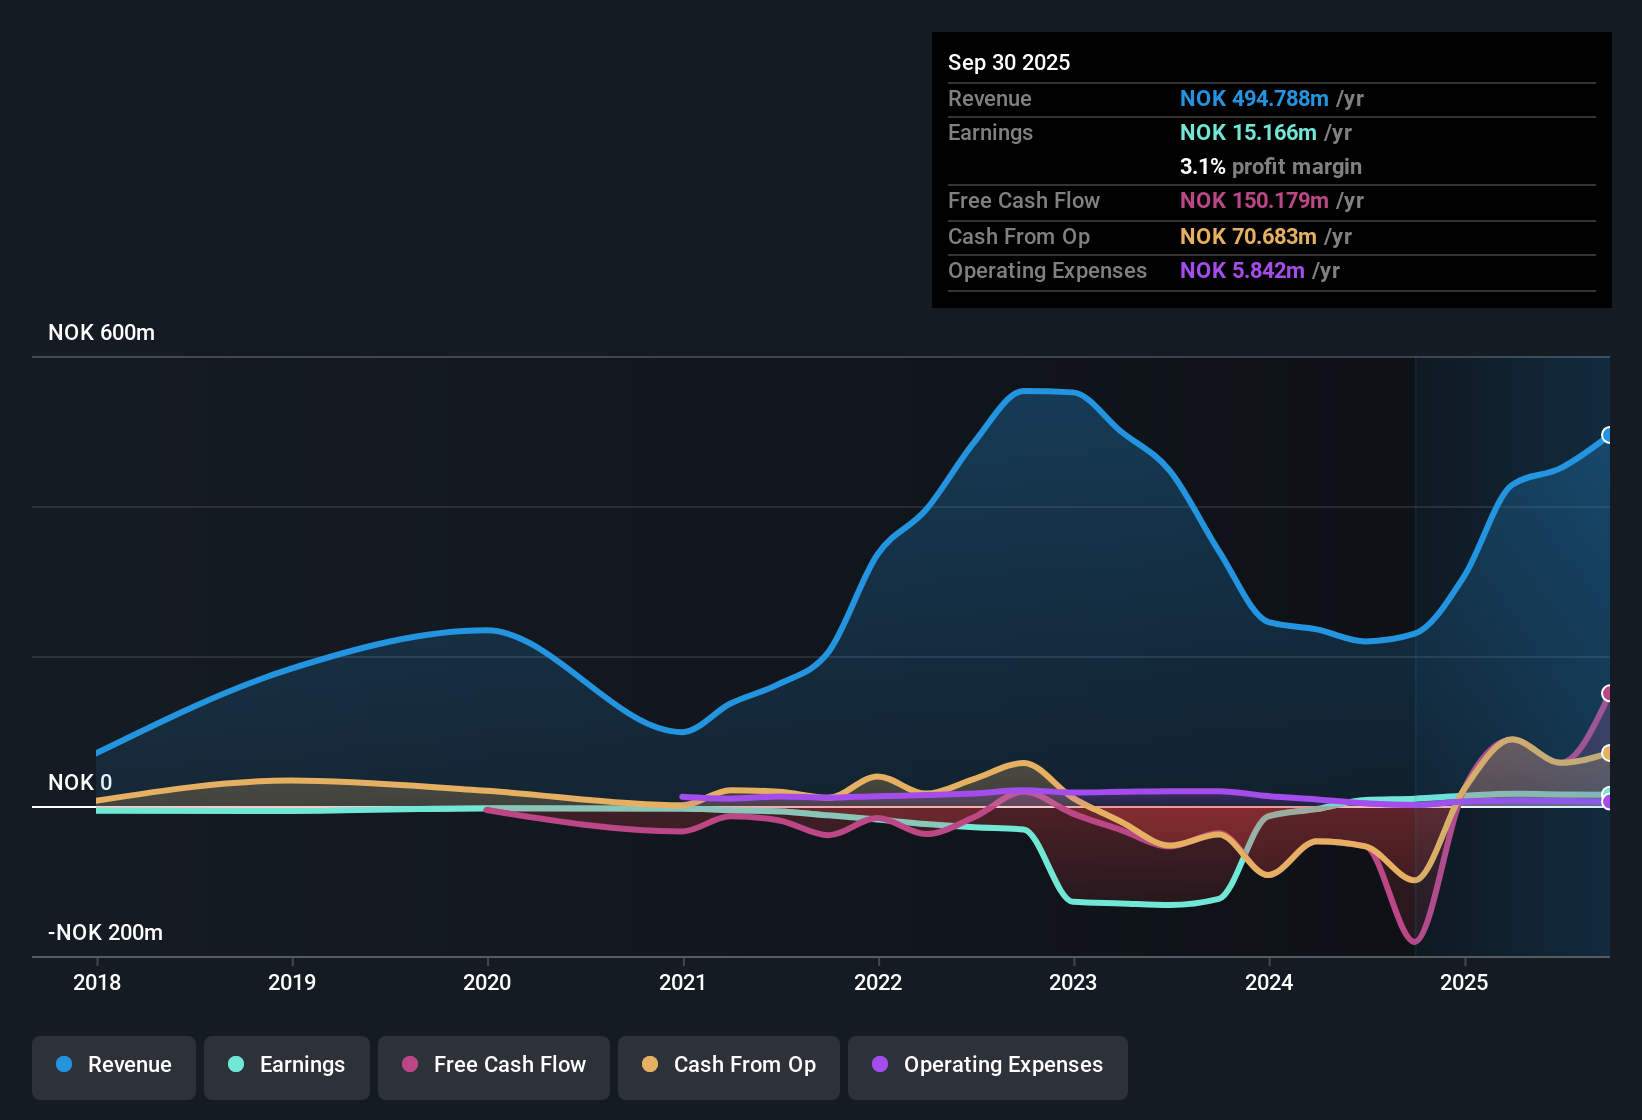Viewport: 1642px width, 1120px height.
Task: Toggle the Revenue series visibility
Action: click(x=113, y=1065)
